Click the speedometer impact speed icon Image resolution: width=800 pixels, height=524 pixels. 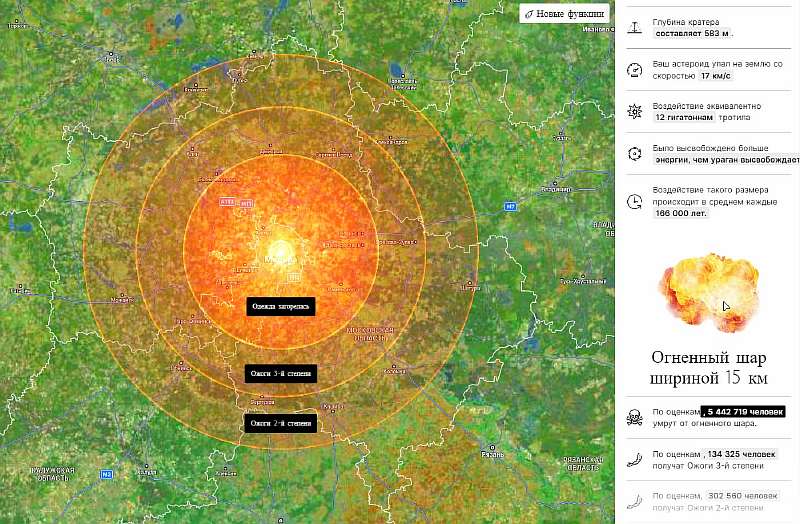634,69
